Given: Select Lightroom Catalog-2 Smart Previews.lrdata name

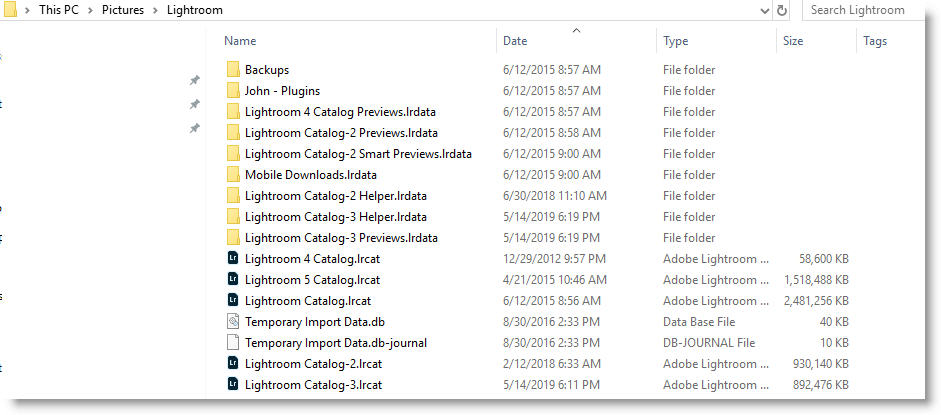Looking at the screenshot, I should (358, 154).
